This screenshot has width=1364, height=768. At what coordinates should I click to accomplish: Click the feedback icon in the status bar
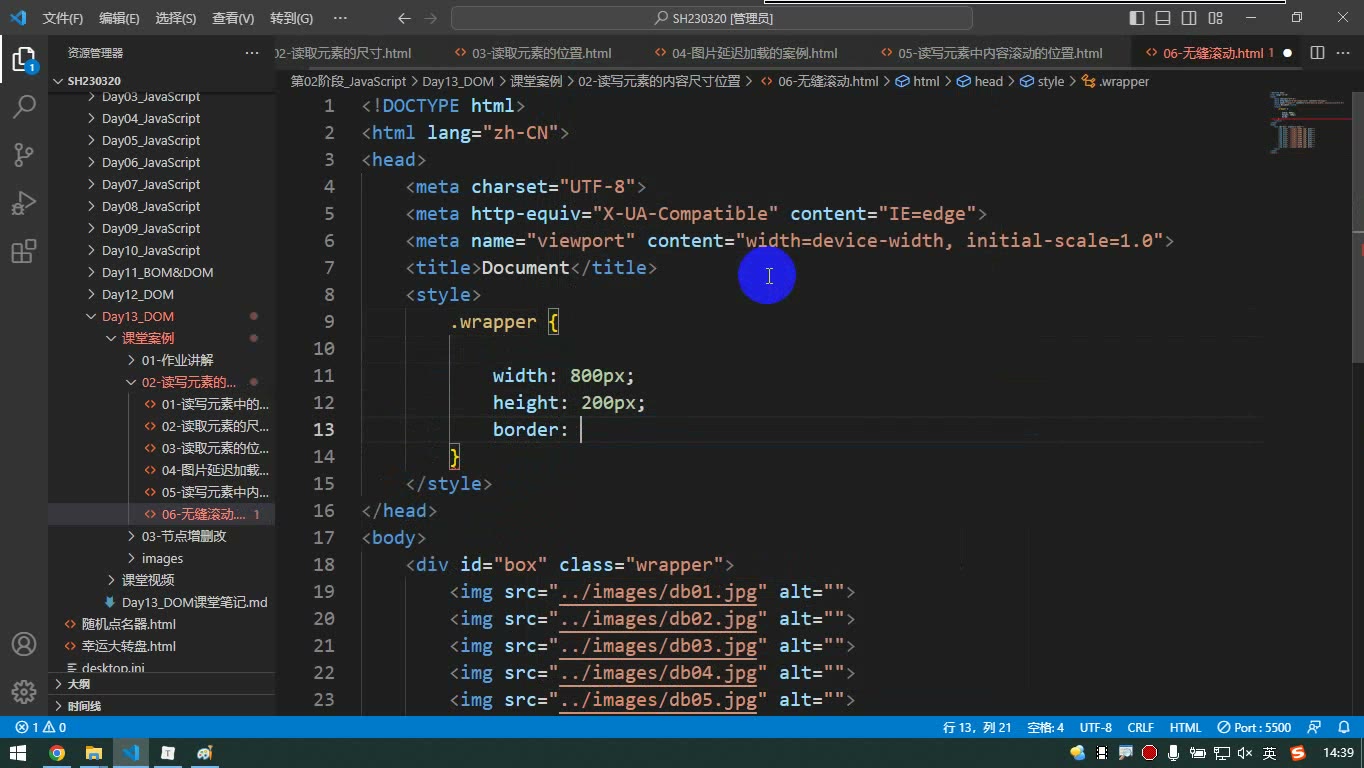tap(1315, 727)
